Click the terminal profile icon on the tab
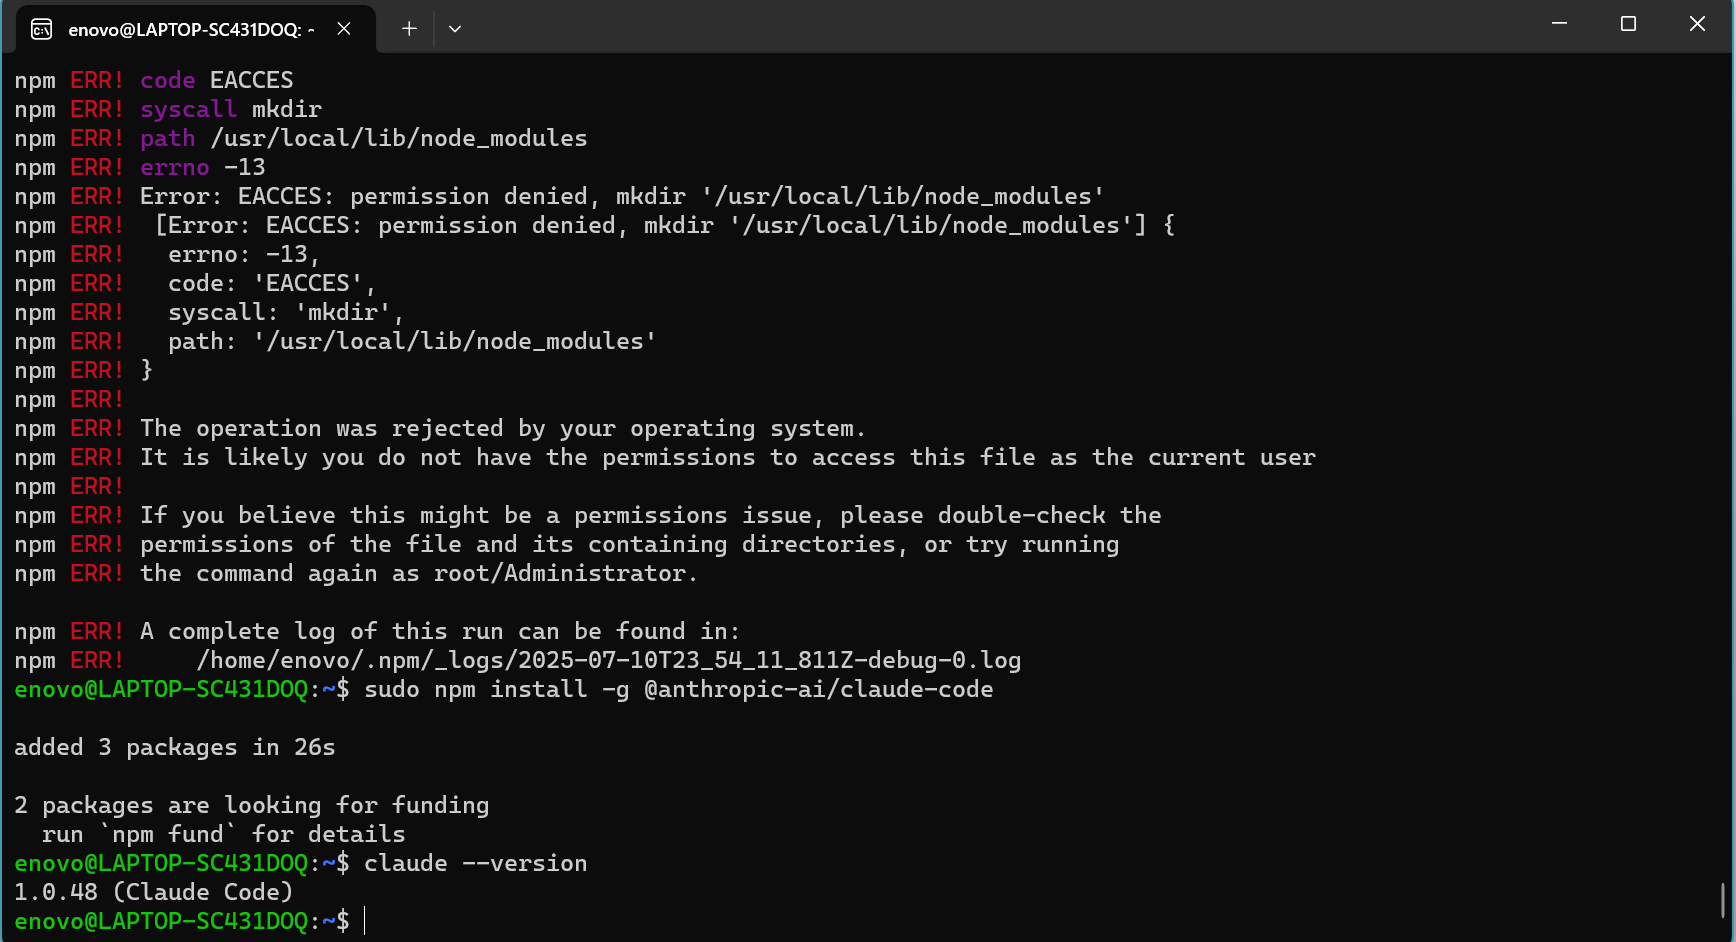 (41, 29)
